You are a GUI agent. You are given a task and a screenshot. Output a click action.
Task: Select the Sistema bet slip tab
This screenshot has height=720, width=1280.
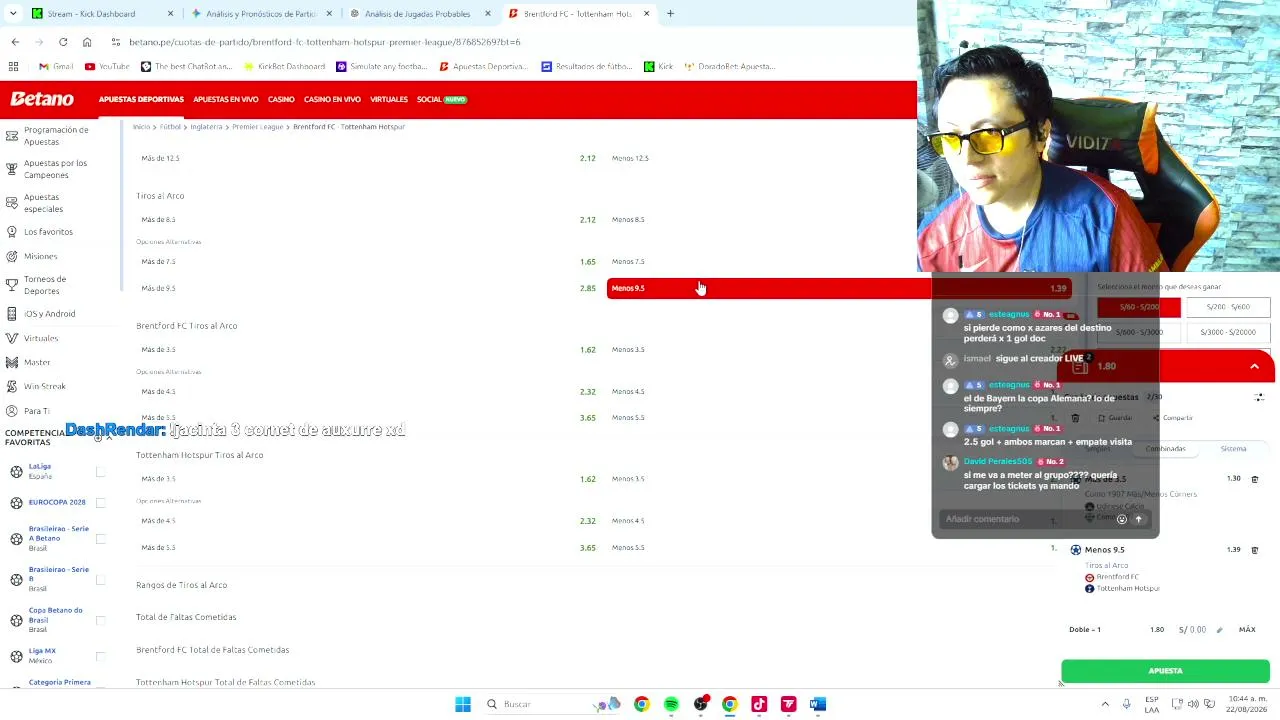1233,449
